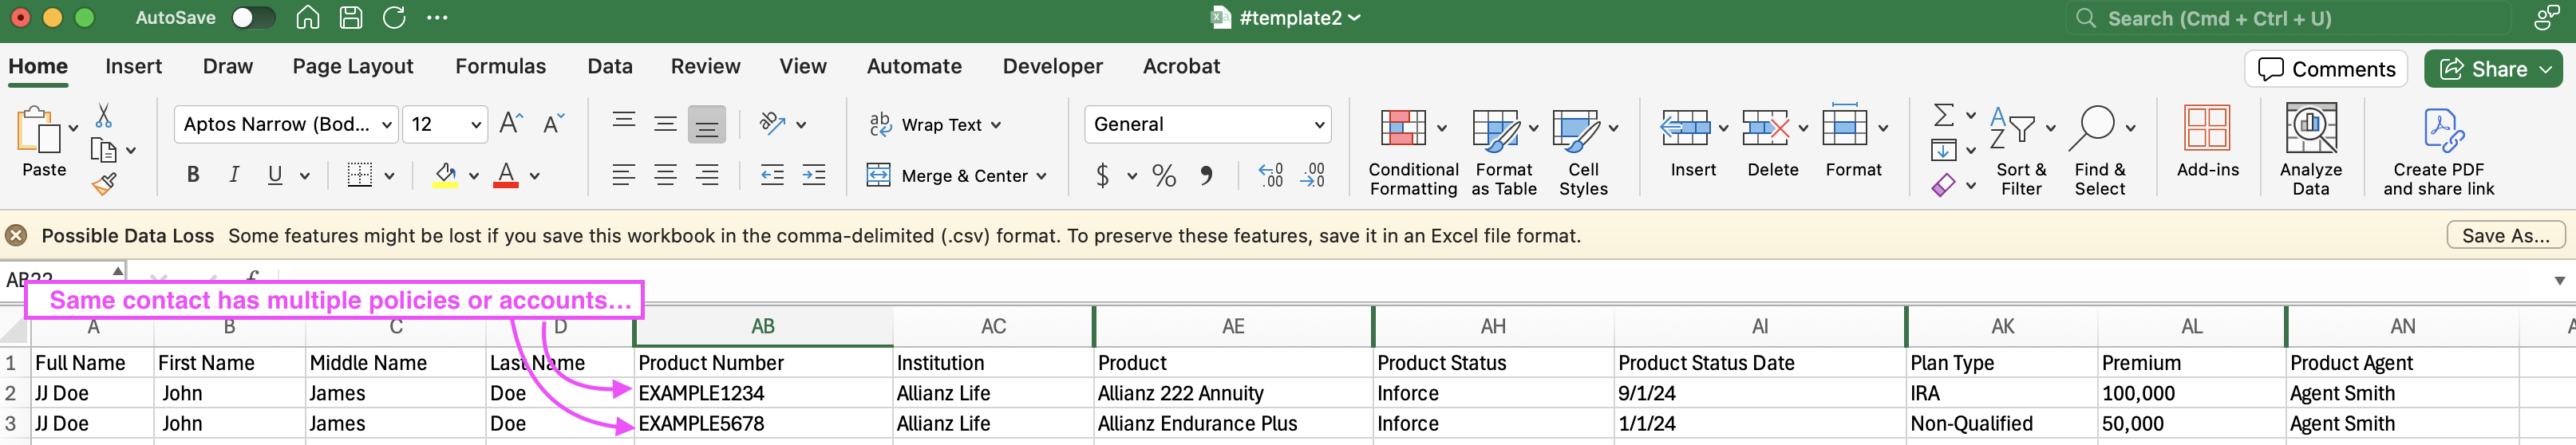The height and width of the screenshot is (445, 2576).
Task: Apply accounting dollar format
Action: pyautogui.click(x=1103, y=175)
